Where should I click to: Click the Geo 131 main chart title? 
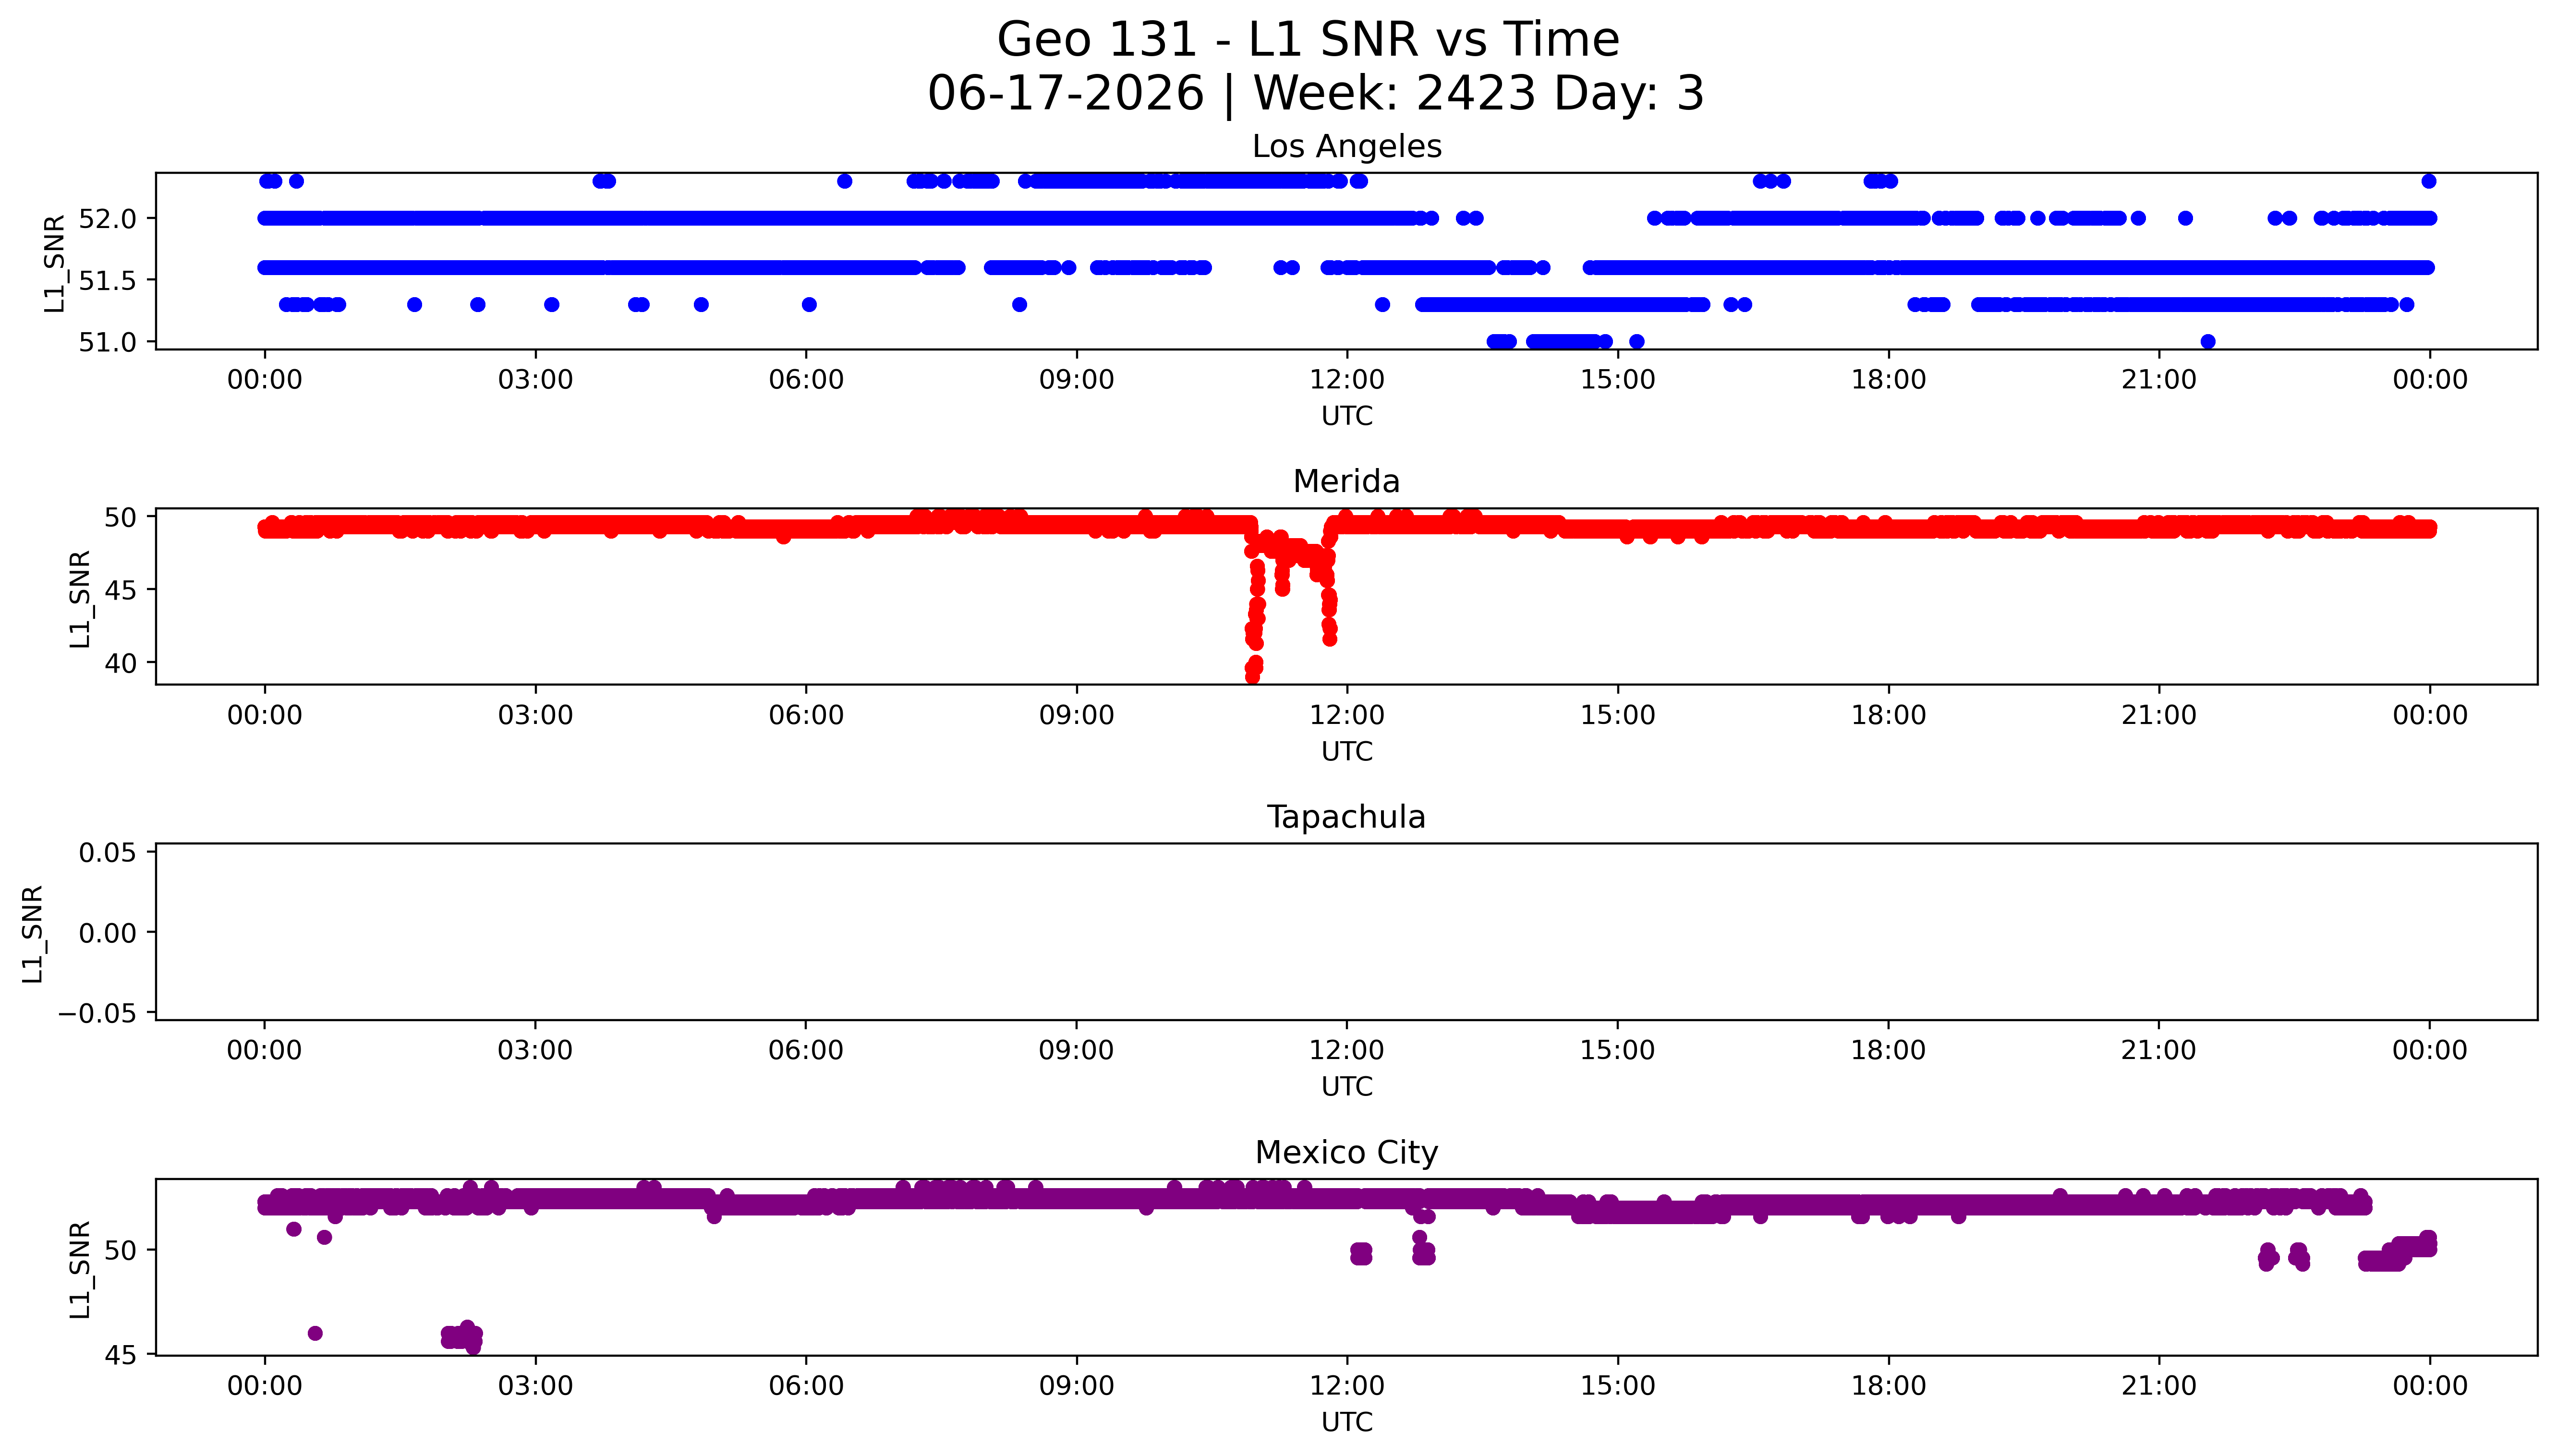pos(1308,40)
